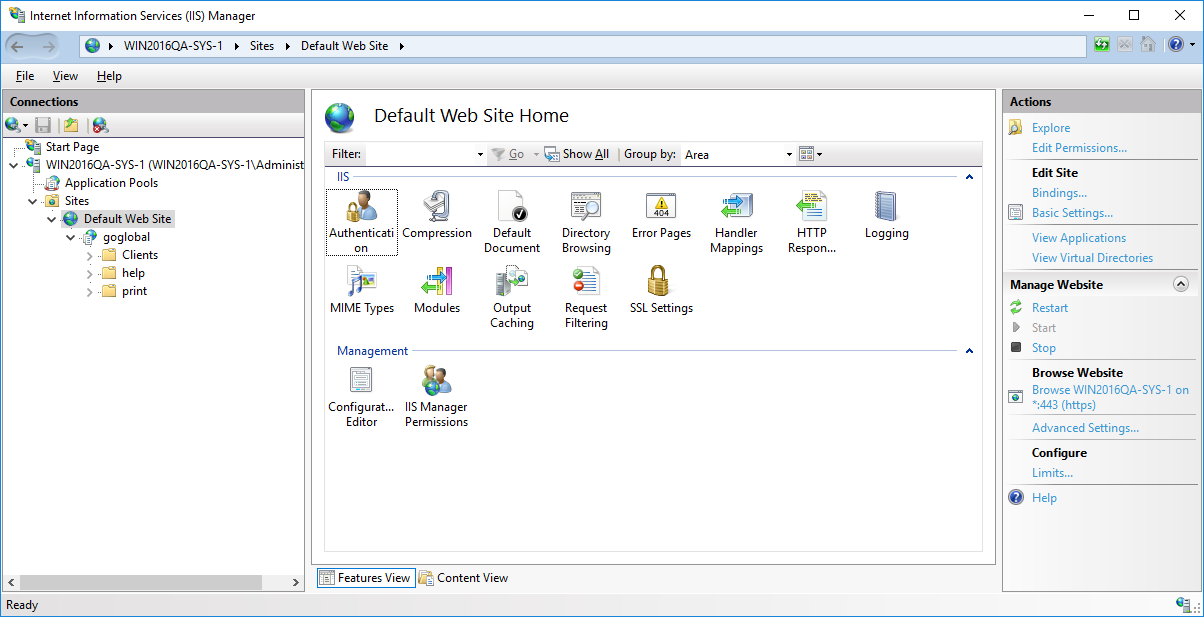Expand the help folder node
The image size is (1204, 617).
89,273
